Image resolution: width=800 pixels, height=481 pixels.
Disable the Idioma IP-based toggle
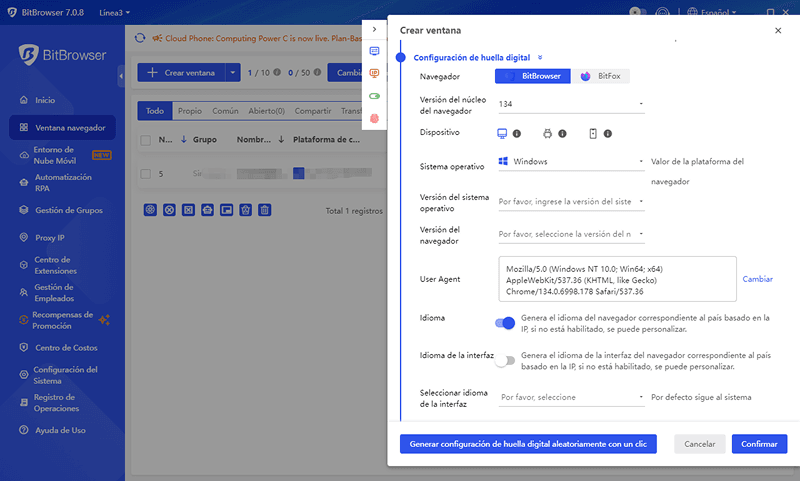point(505,322)
